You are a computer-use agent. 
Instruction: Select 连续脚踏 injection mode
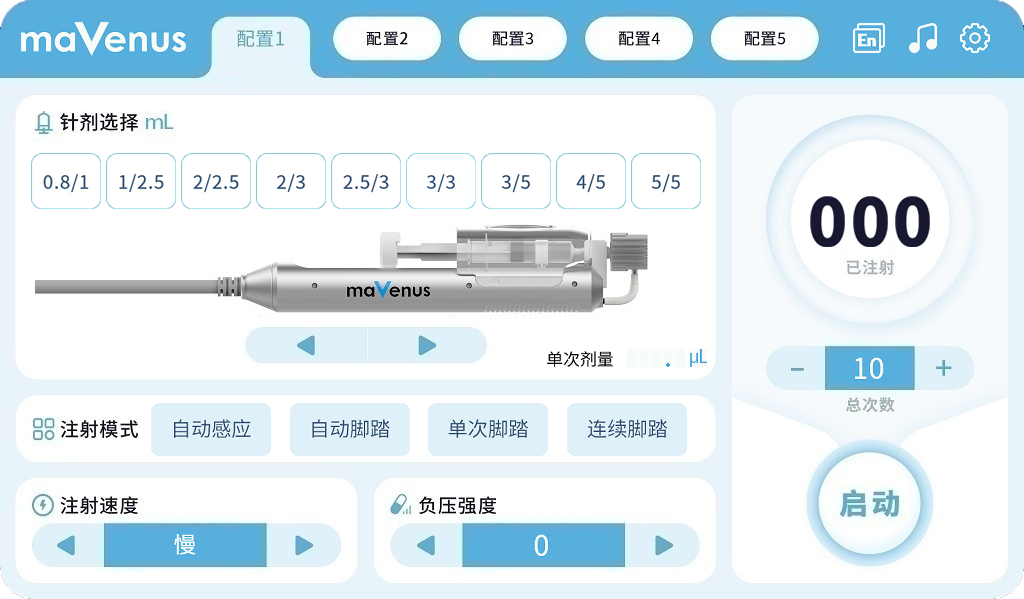point(627,429)
